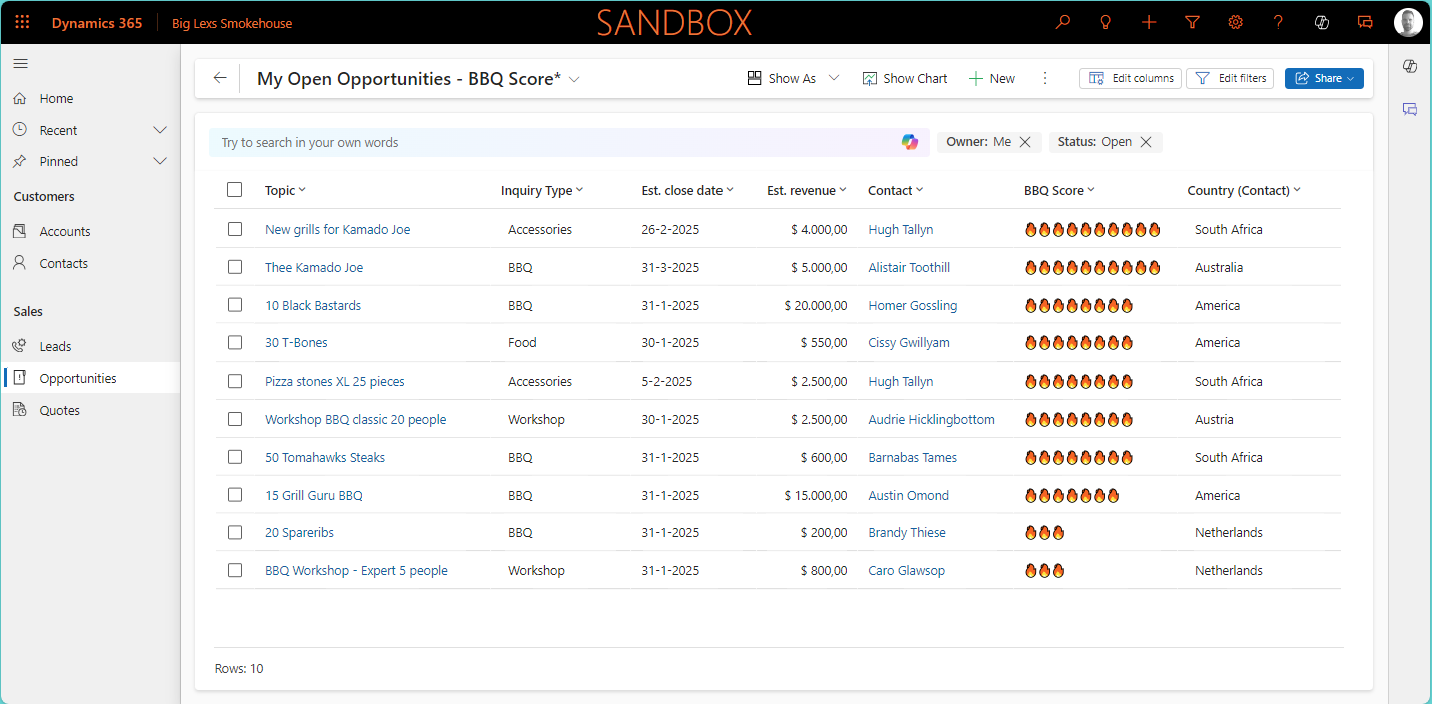
Task: Open the Dynamics 365 app launcher waffle
Action: click(x=22, y=22)
